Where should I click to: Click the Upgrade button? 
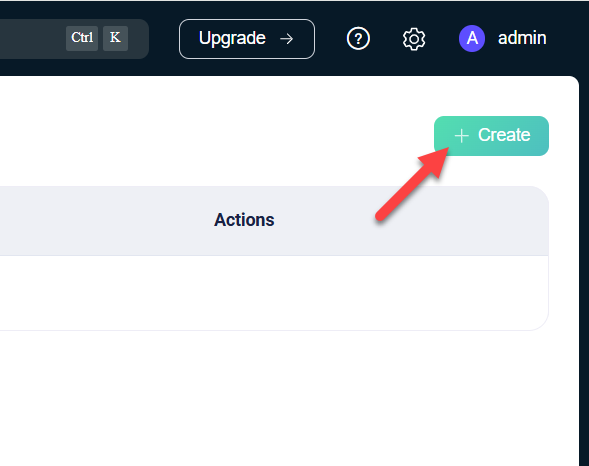click(x=247, y=39)
